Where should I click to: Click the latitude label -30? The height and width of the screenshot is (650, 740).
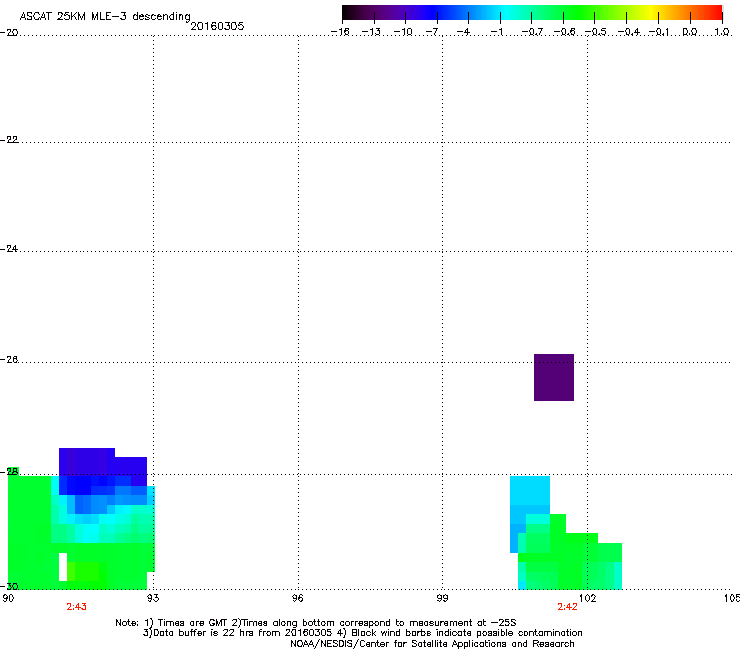coord(9,586)
